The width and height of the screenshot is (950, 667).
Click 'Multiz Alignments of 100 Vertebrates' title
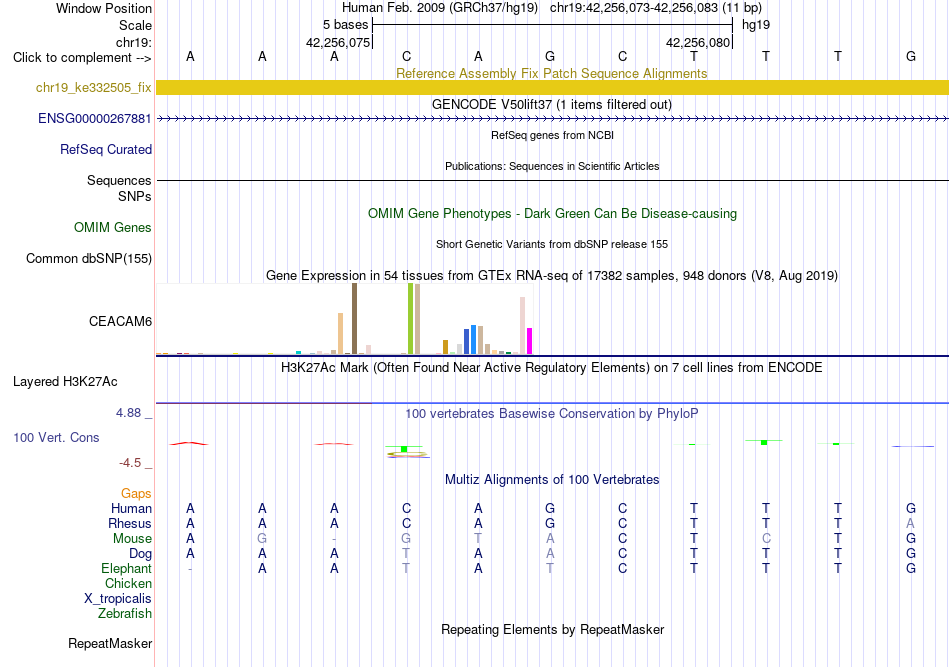[x=552, y=480]
